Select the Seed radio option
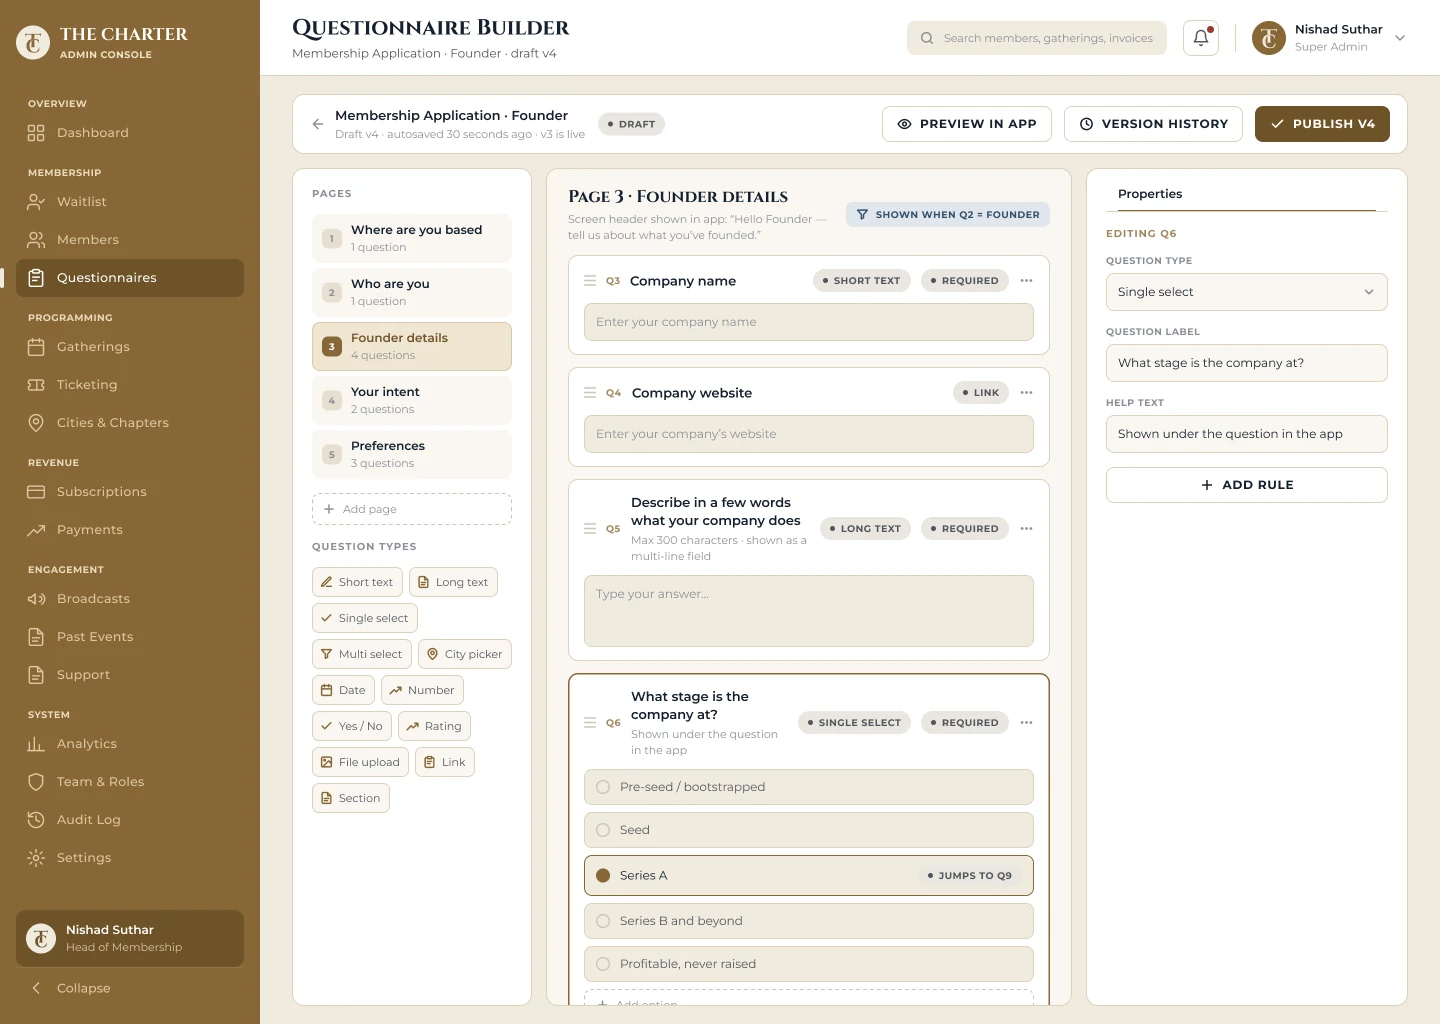Image resolution: width=1440 pixels, height=1024 pixels. (x=603, y=830)
